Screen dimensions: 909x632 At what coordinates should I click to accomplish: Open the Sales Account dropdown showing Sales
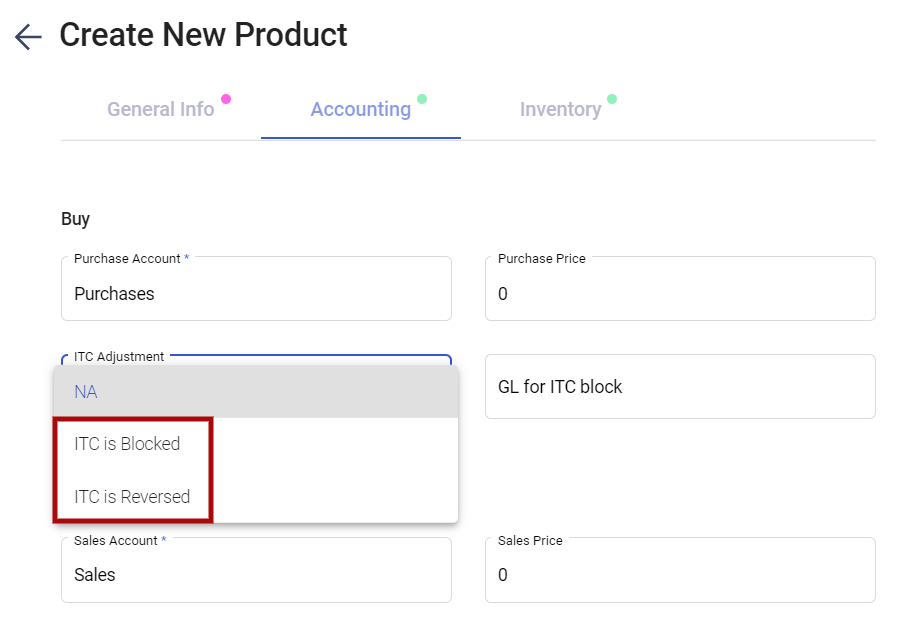pos(256,570)
